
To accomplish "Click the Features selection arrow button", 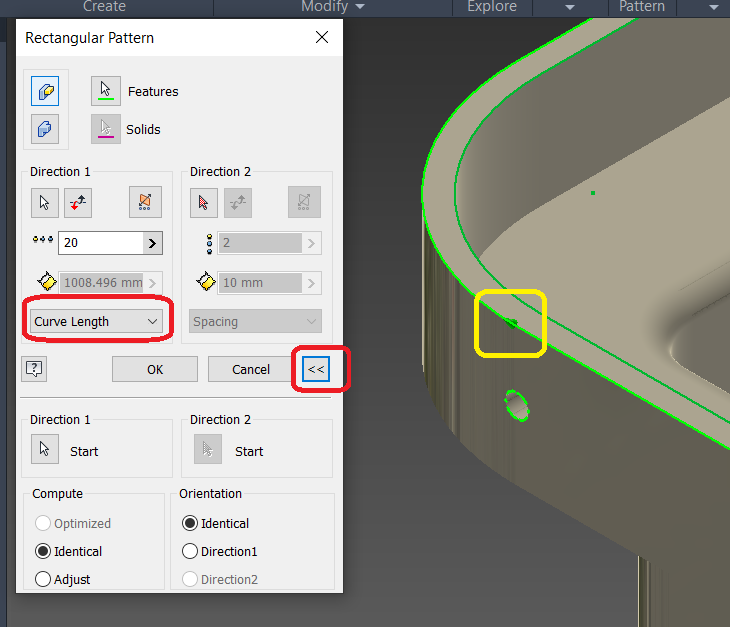I will click(106, 91).
